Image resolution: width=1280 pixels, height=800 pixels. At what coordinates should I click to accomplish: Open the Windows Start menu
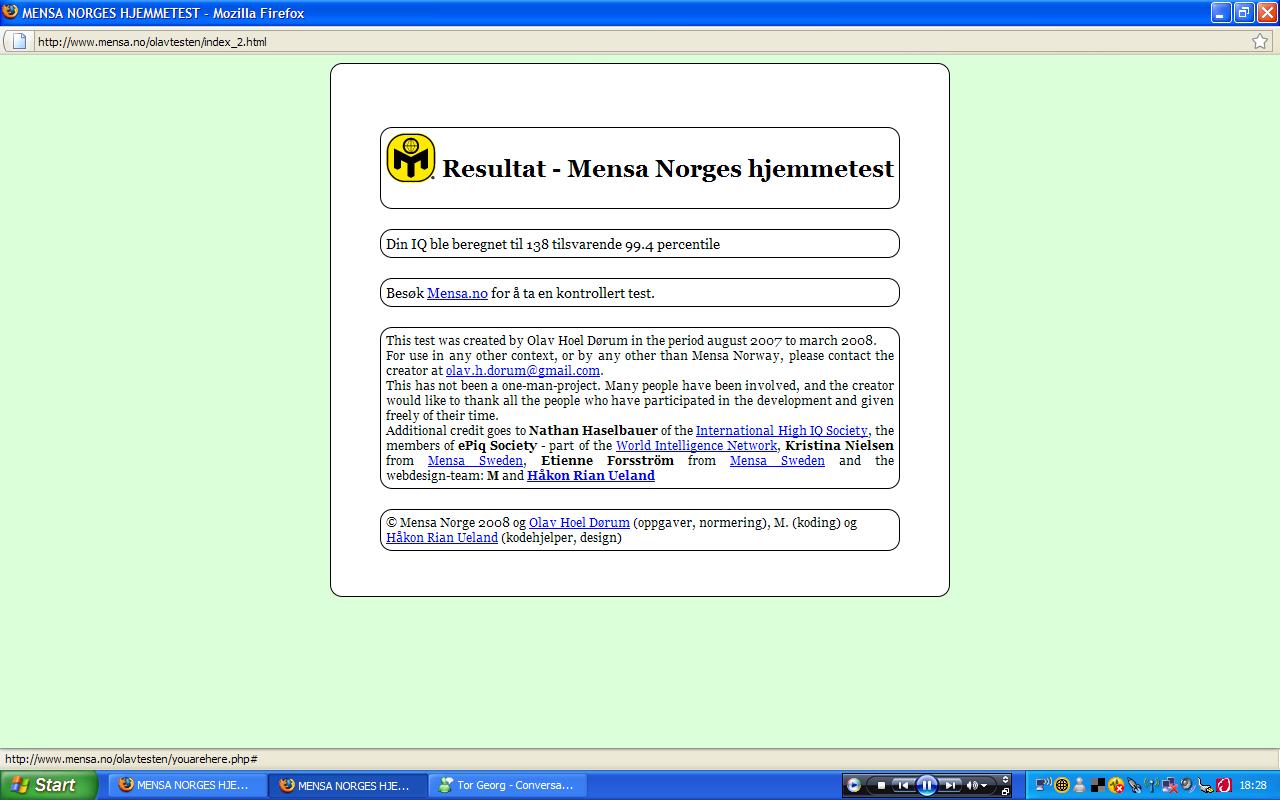(x=48, y=785)
